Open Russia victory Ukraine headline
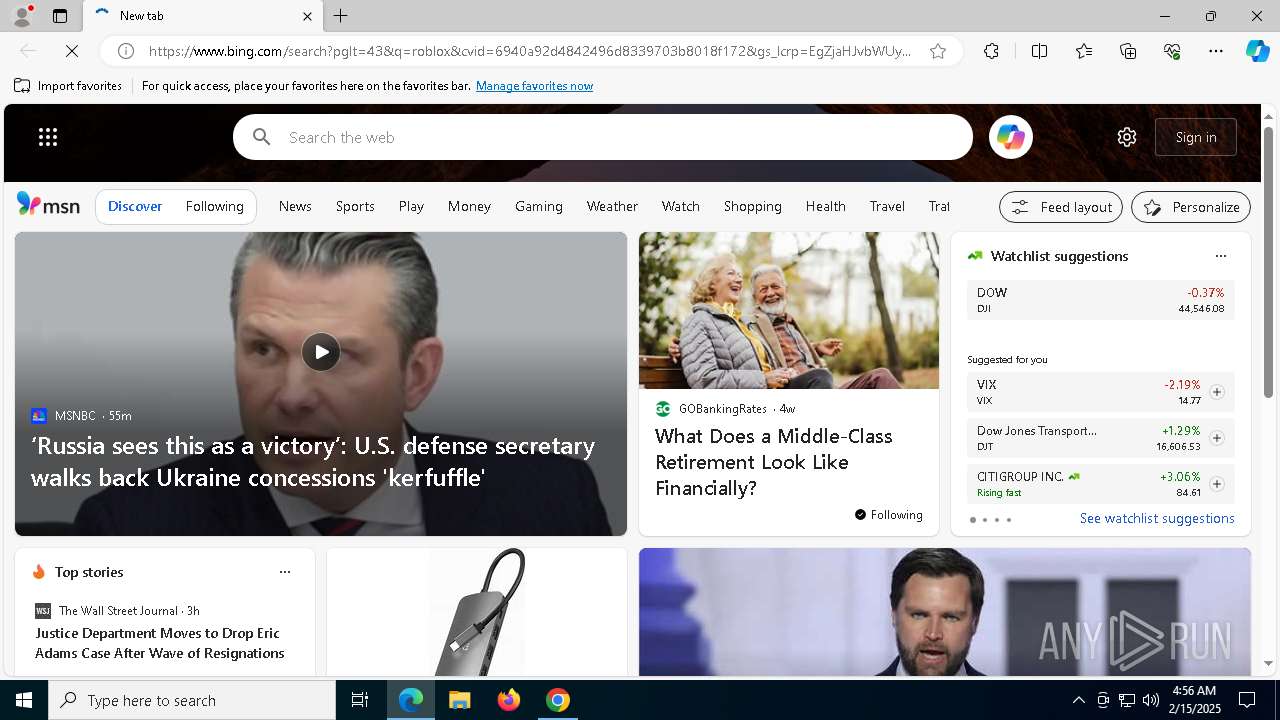Screen dimensions: 1280x720 point(313,461)
